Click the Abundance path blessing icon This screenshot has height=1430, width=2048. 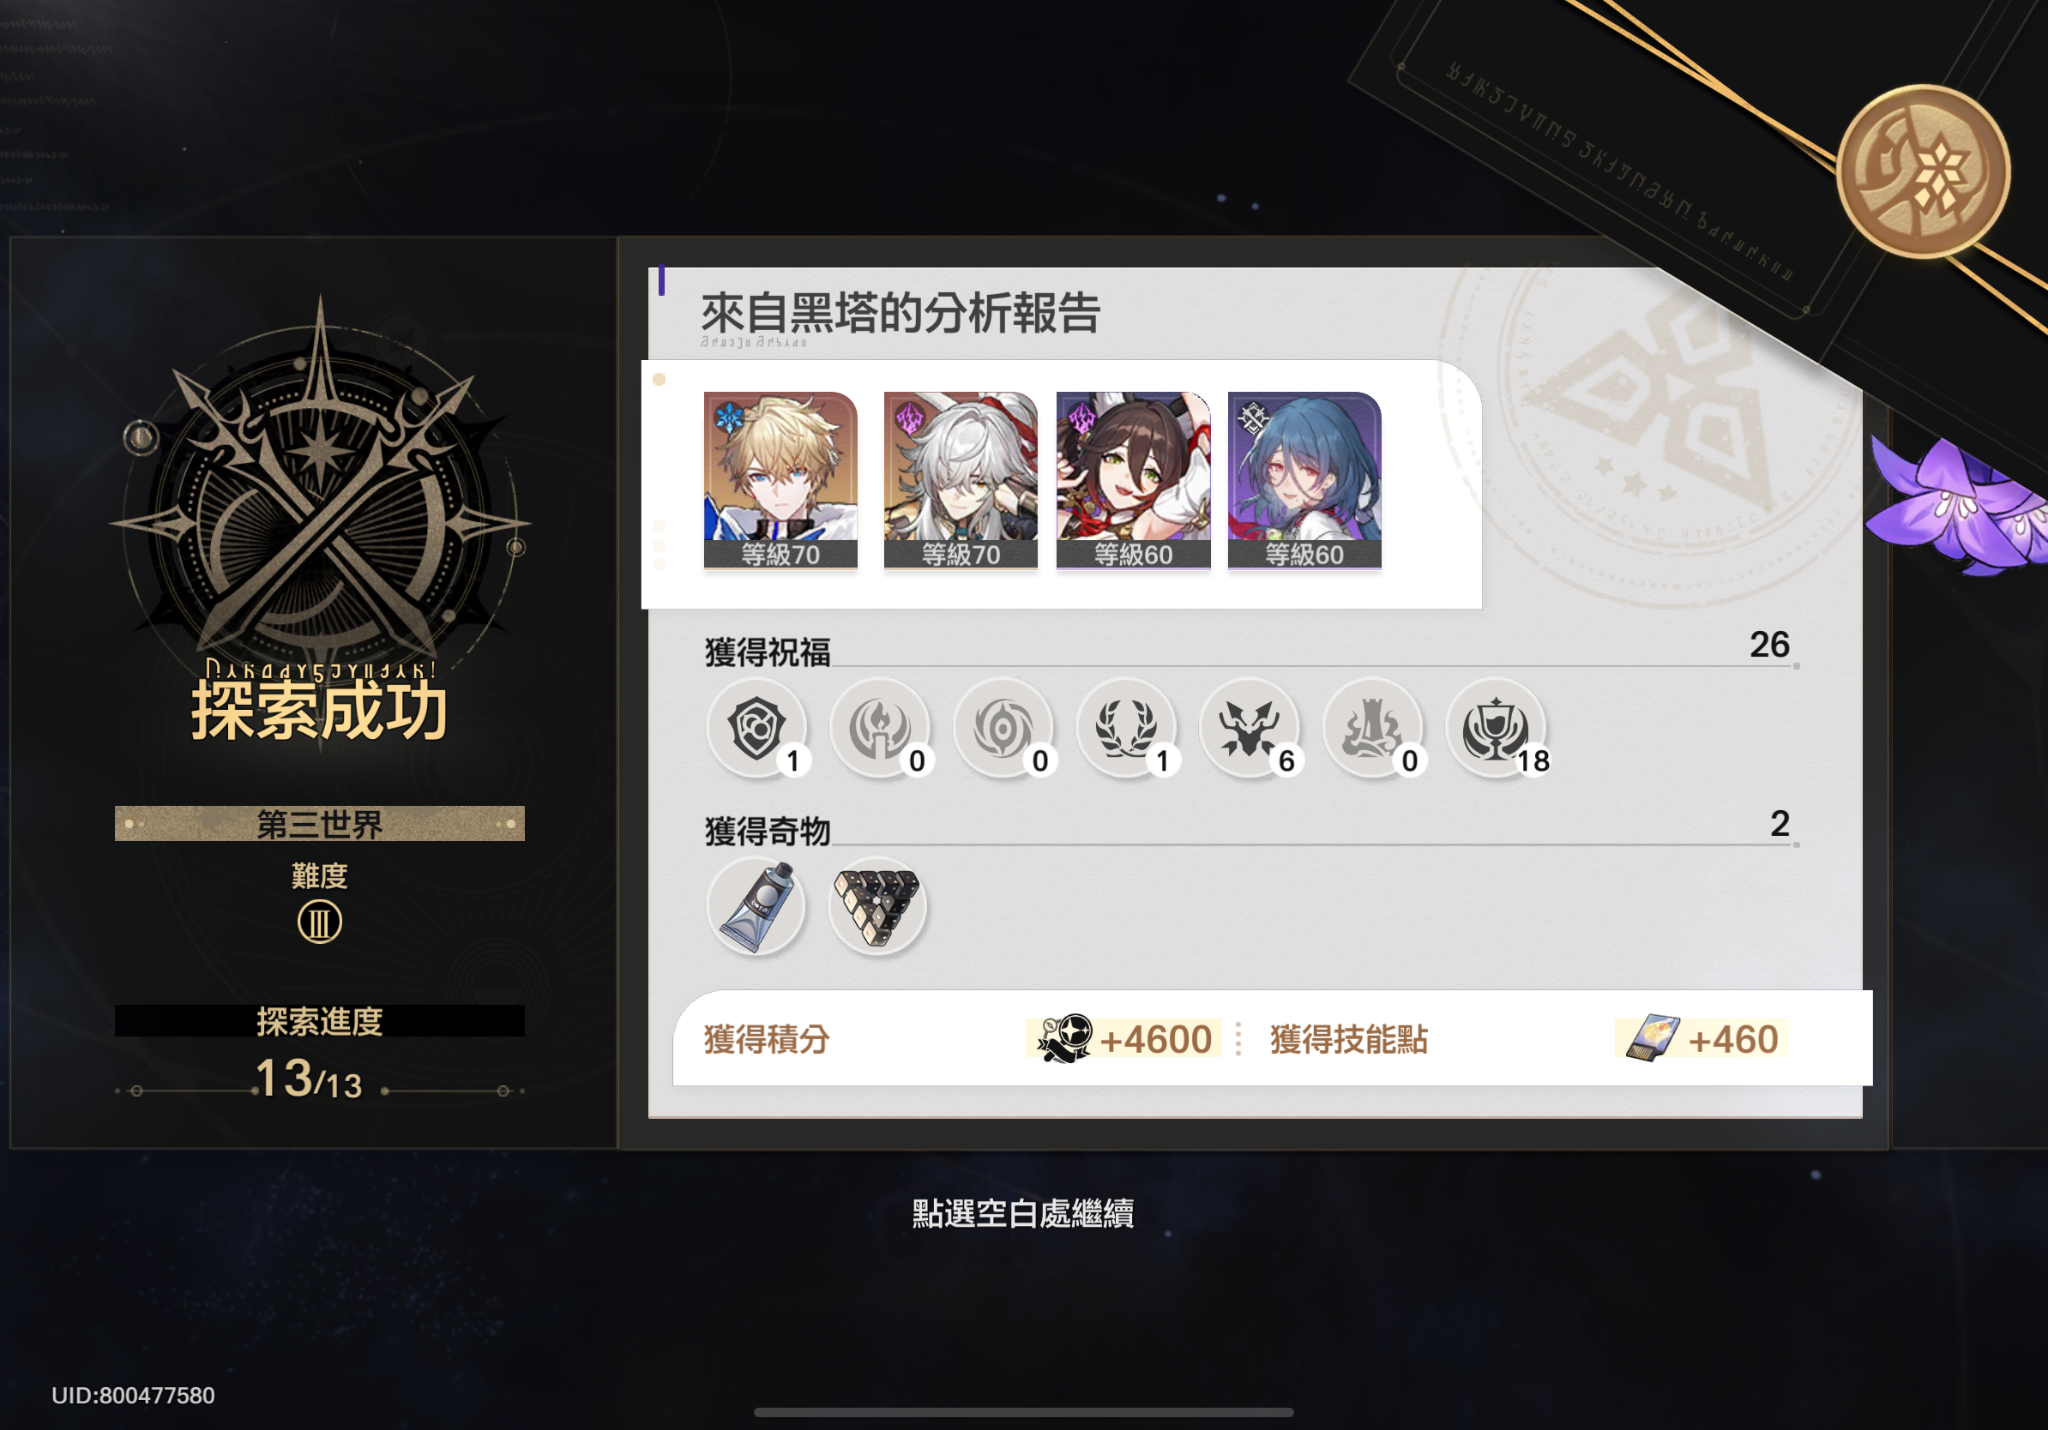(x=1126, y=728)
